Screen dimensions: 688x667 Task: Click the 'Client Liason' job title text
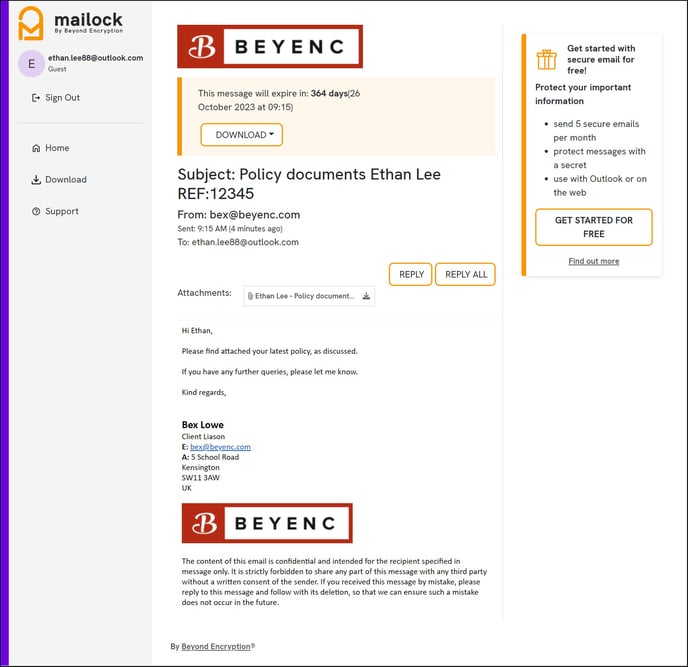[x=203, y=437]
